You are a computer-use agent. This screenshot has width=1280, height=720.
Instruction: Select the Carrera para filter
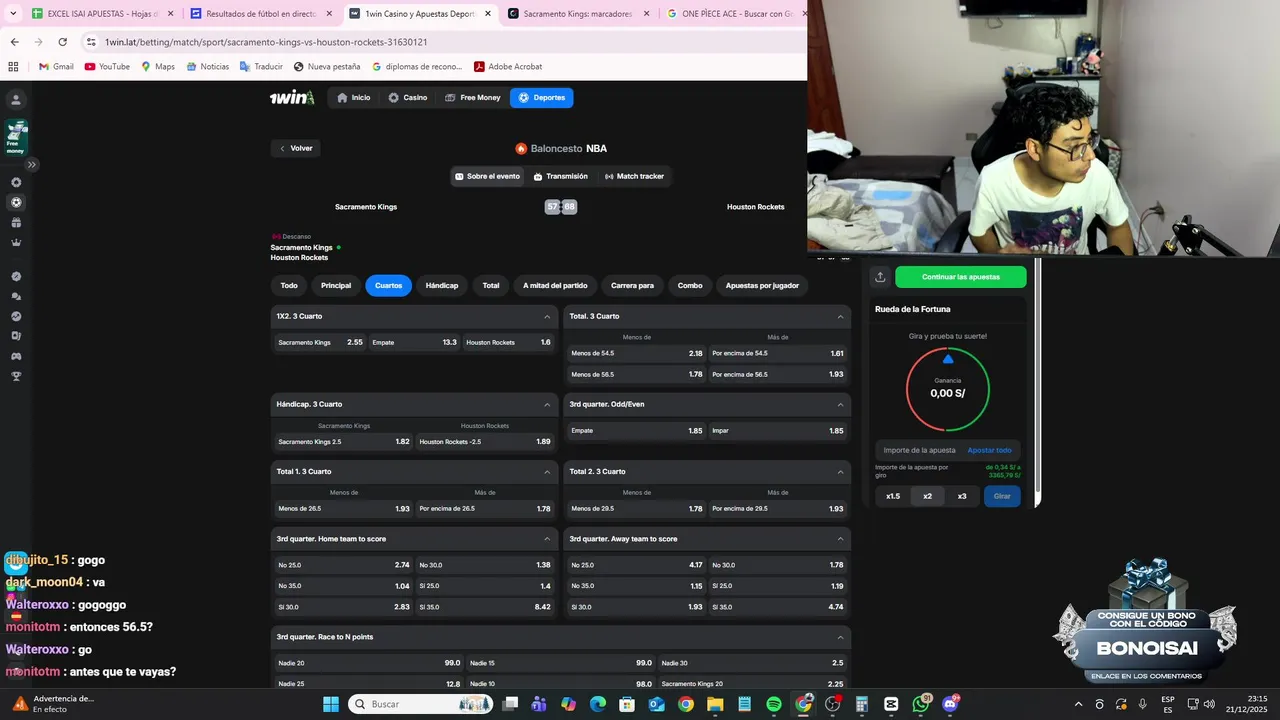(632, 285)
